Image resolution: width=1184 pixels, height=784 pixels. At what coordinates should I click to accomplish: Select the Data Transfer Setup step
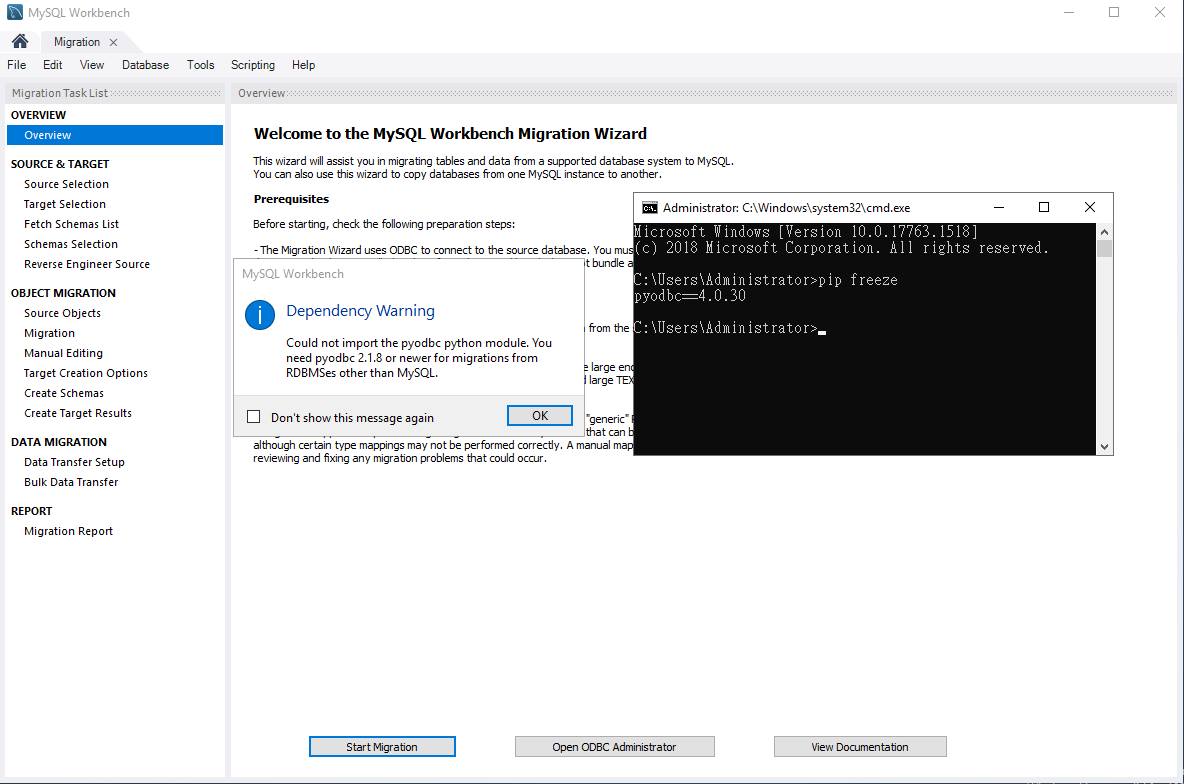[x=75, y=462]
